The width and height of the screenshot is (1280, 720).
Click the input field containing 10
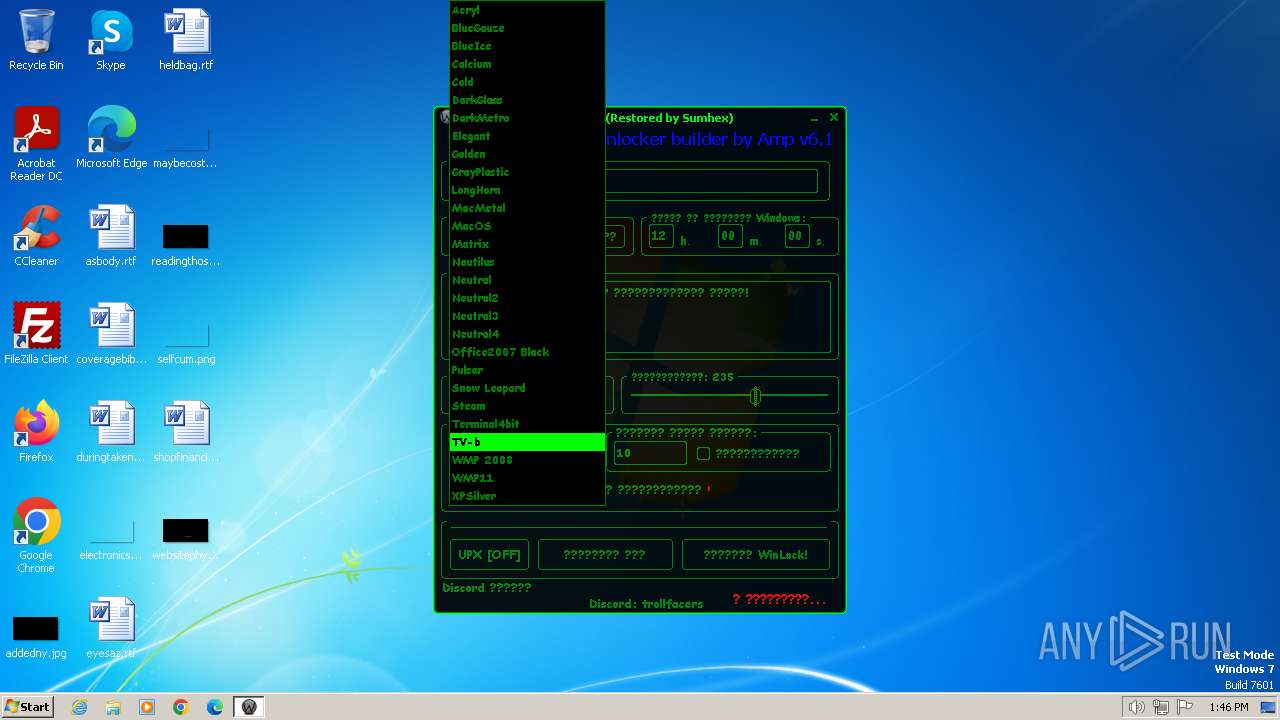pyautogui.click(x=650, y=453)
